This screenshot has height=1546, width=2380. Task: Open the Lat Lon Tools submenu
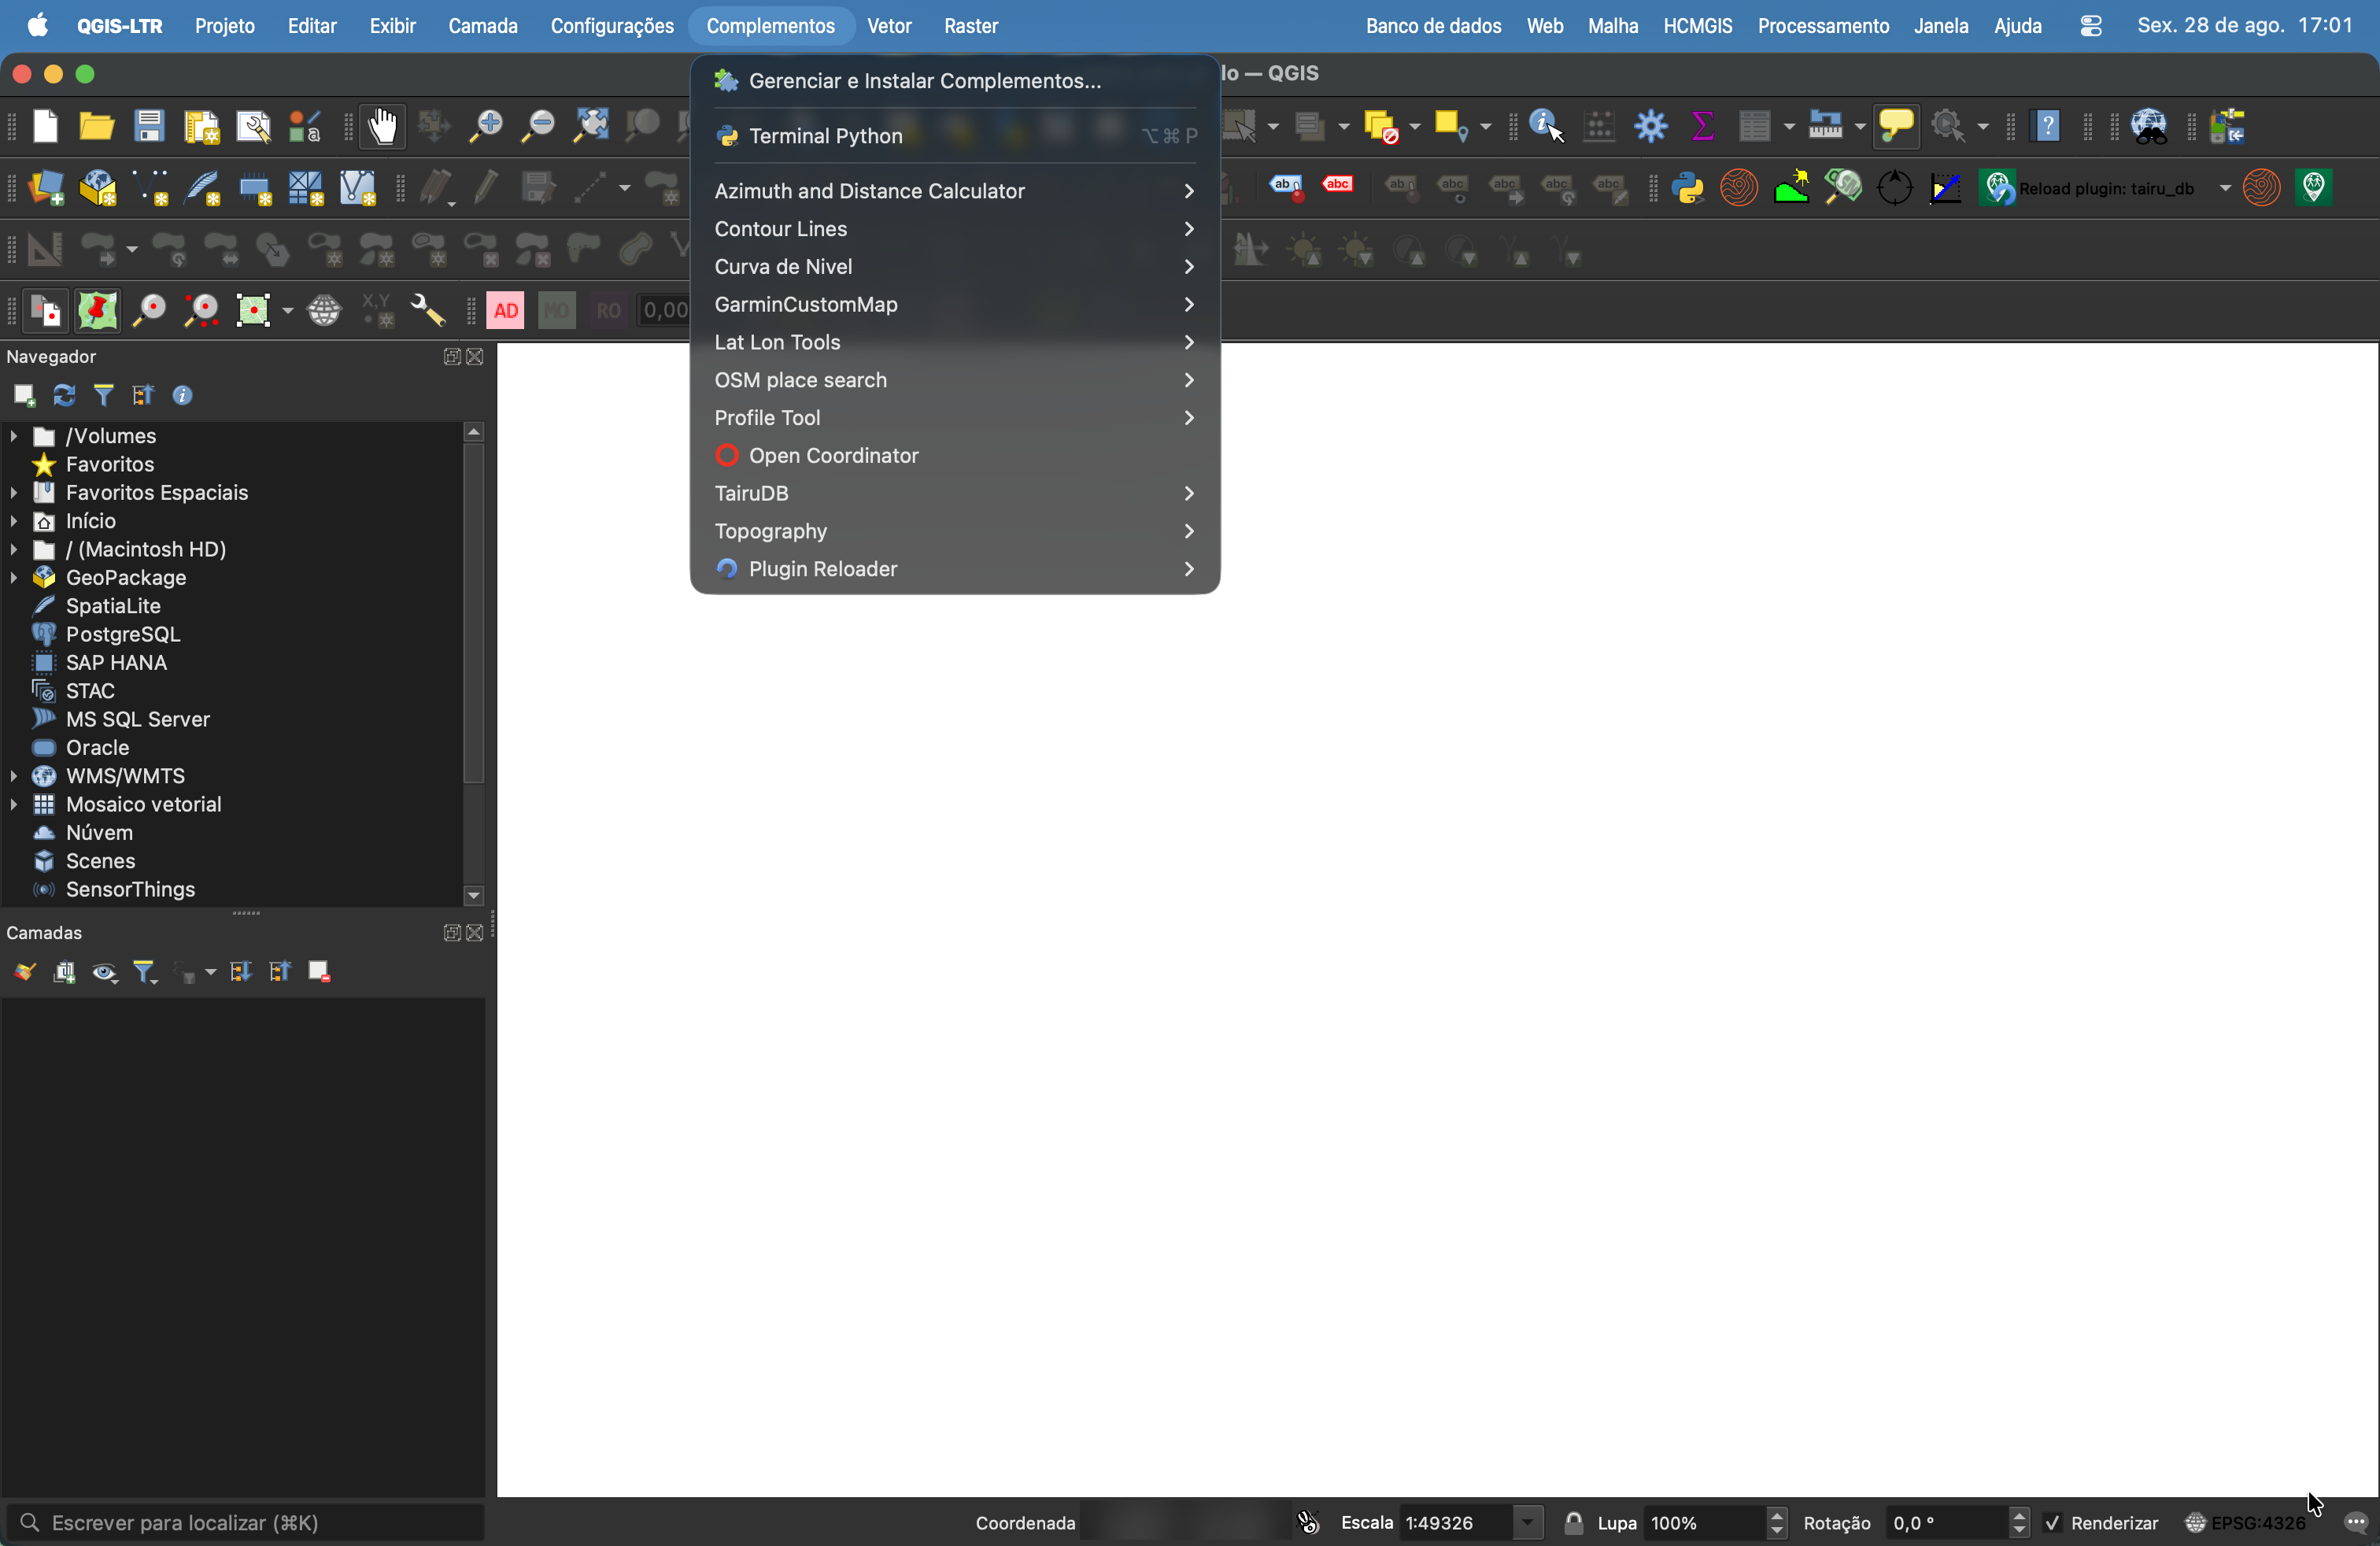point(954,342)
